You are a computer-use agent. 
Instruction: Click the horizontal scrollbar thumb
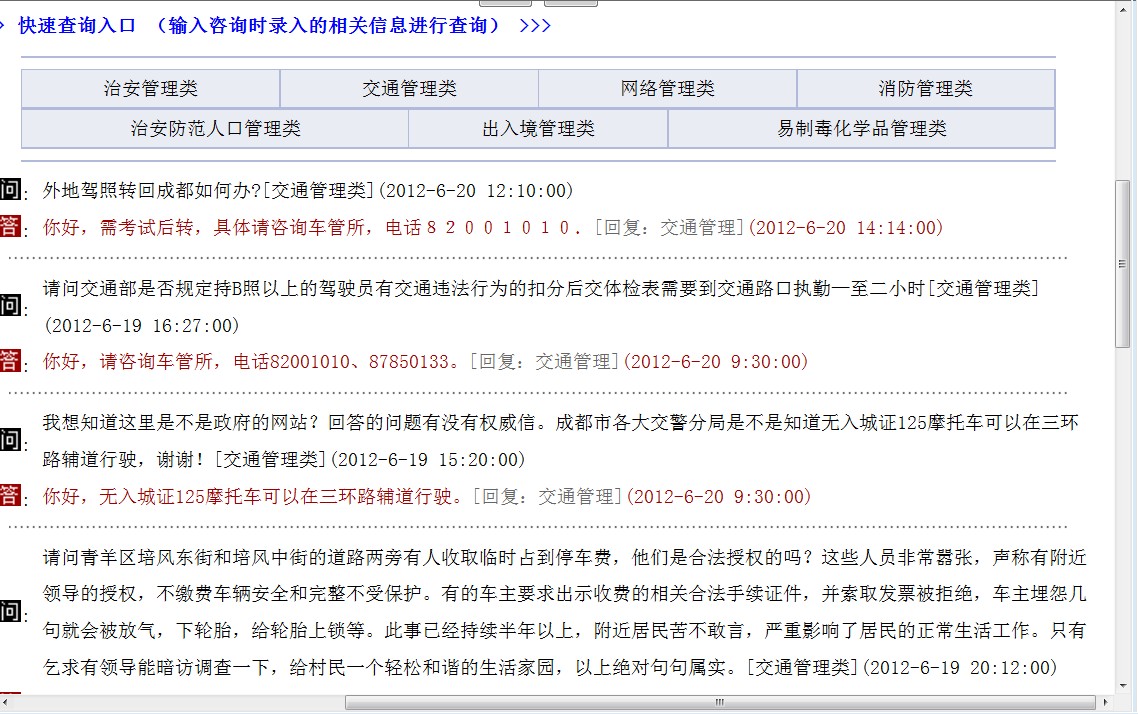tap(718, 703)
